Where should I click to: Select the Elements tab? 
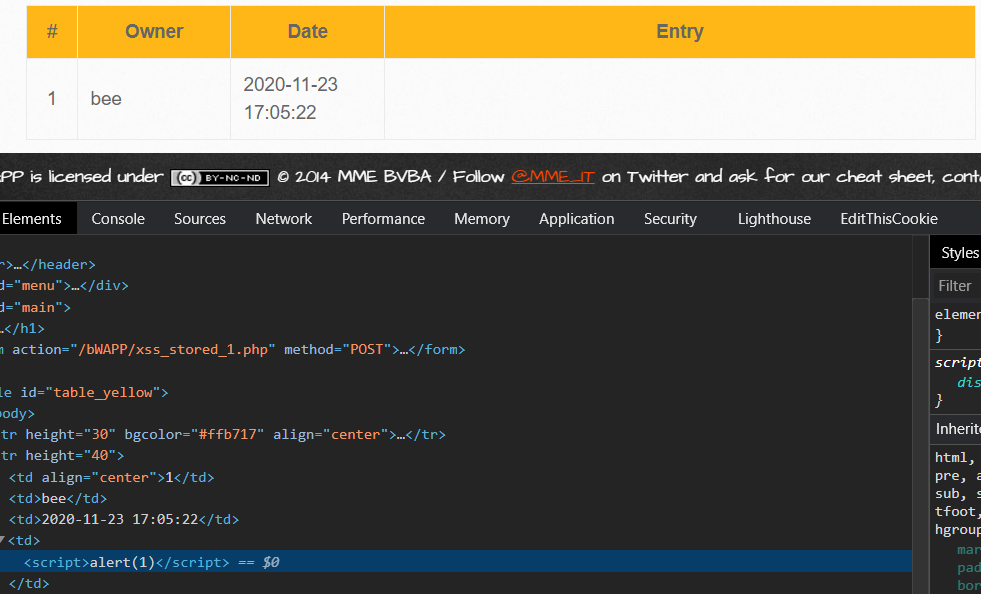(x=32, y=218)
